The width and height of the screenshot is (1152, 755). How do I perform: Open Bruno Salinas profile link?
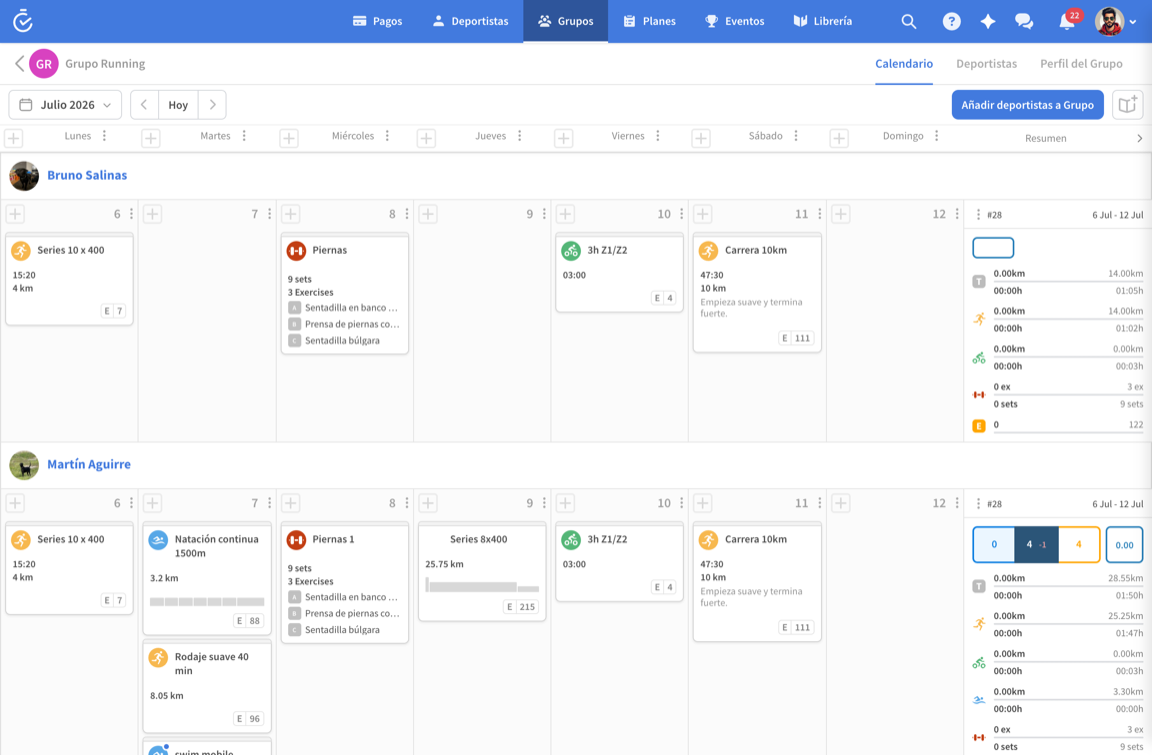tap(87, 176)
